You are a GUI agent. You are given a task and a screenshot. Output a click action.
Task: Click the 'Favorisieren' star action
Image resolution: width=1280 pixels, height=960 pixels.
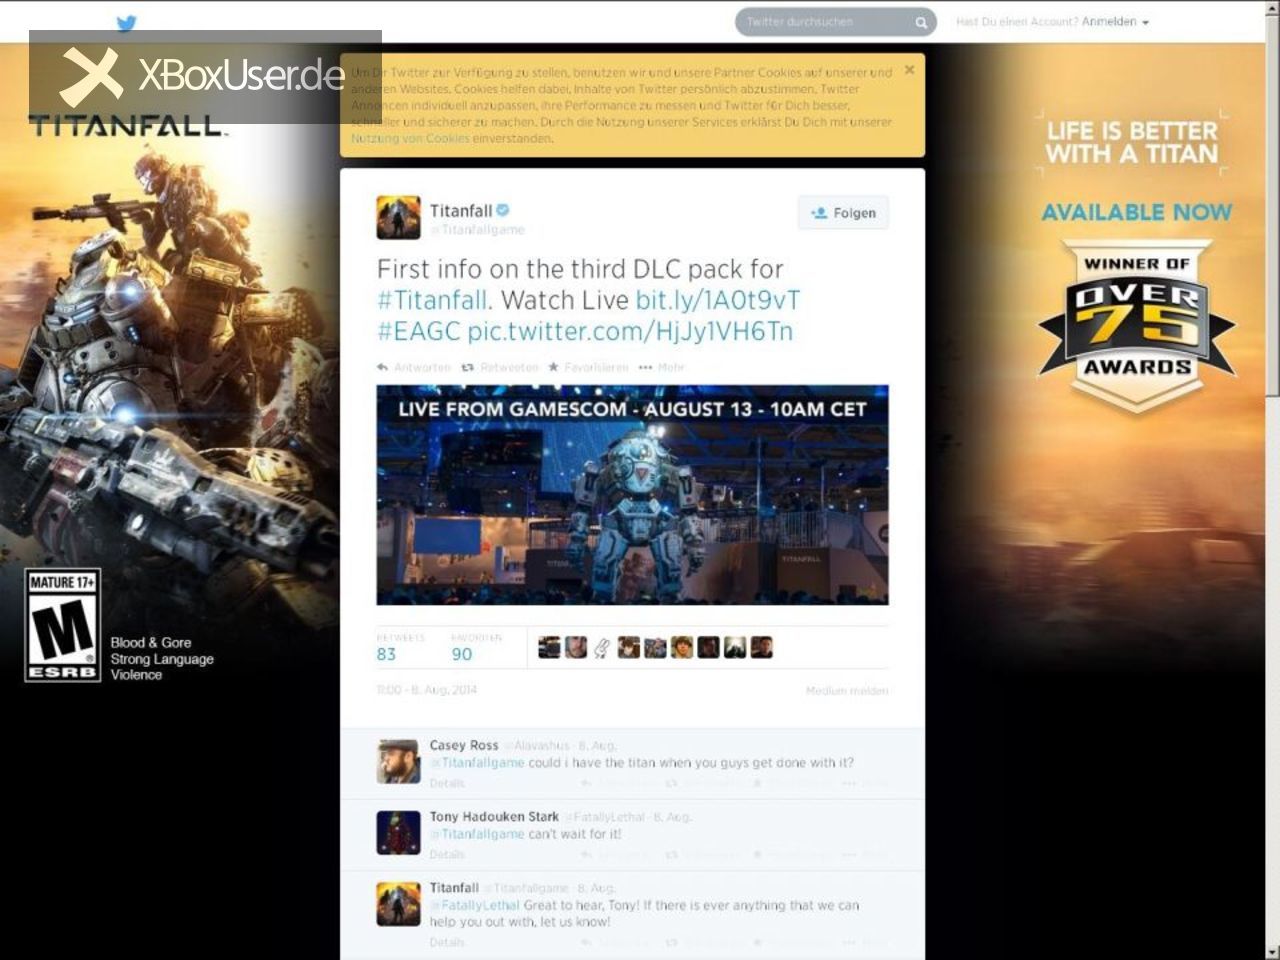[x=589, y=368]
